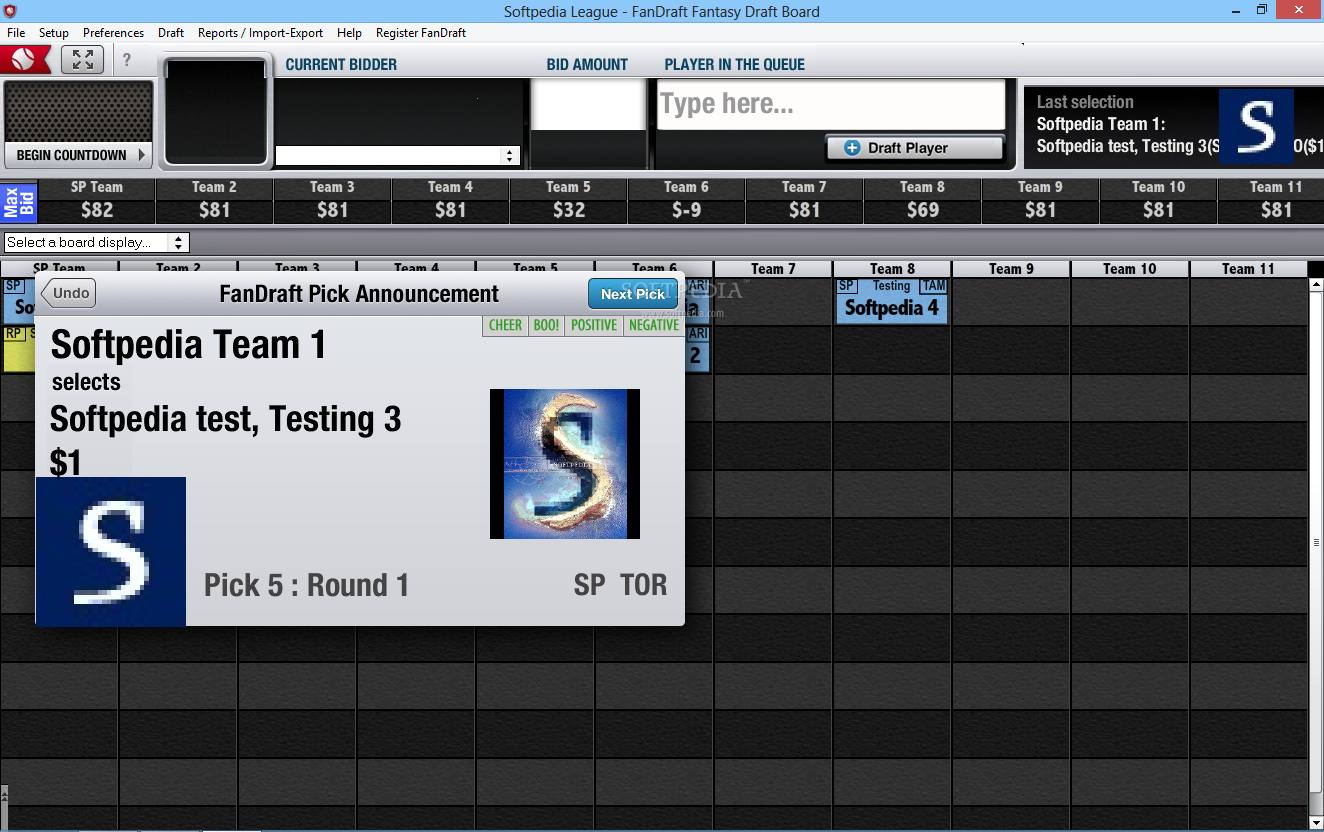Click the red baseball logo icon
Viewport: 1324px width, 832px height.
coord(25,60)
